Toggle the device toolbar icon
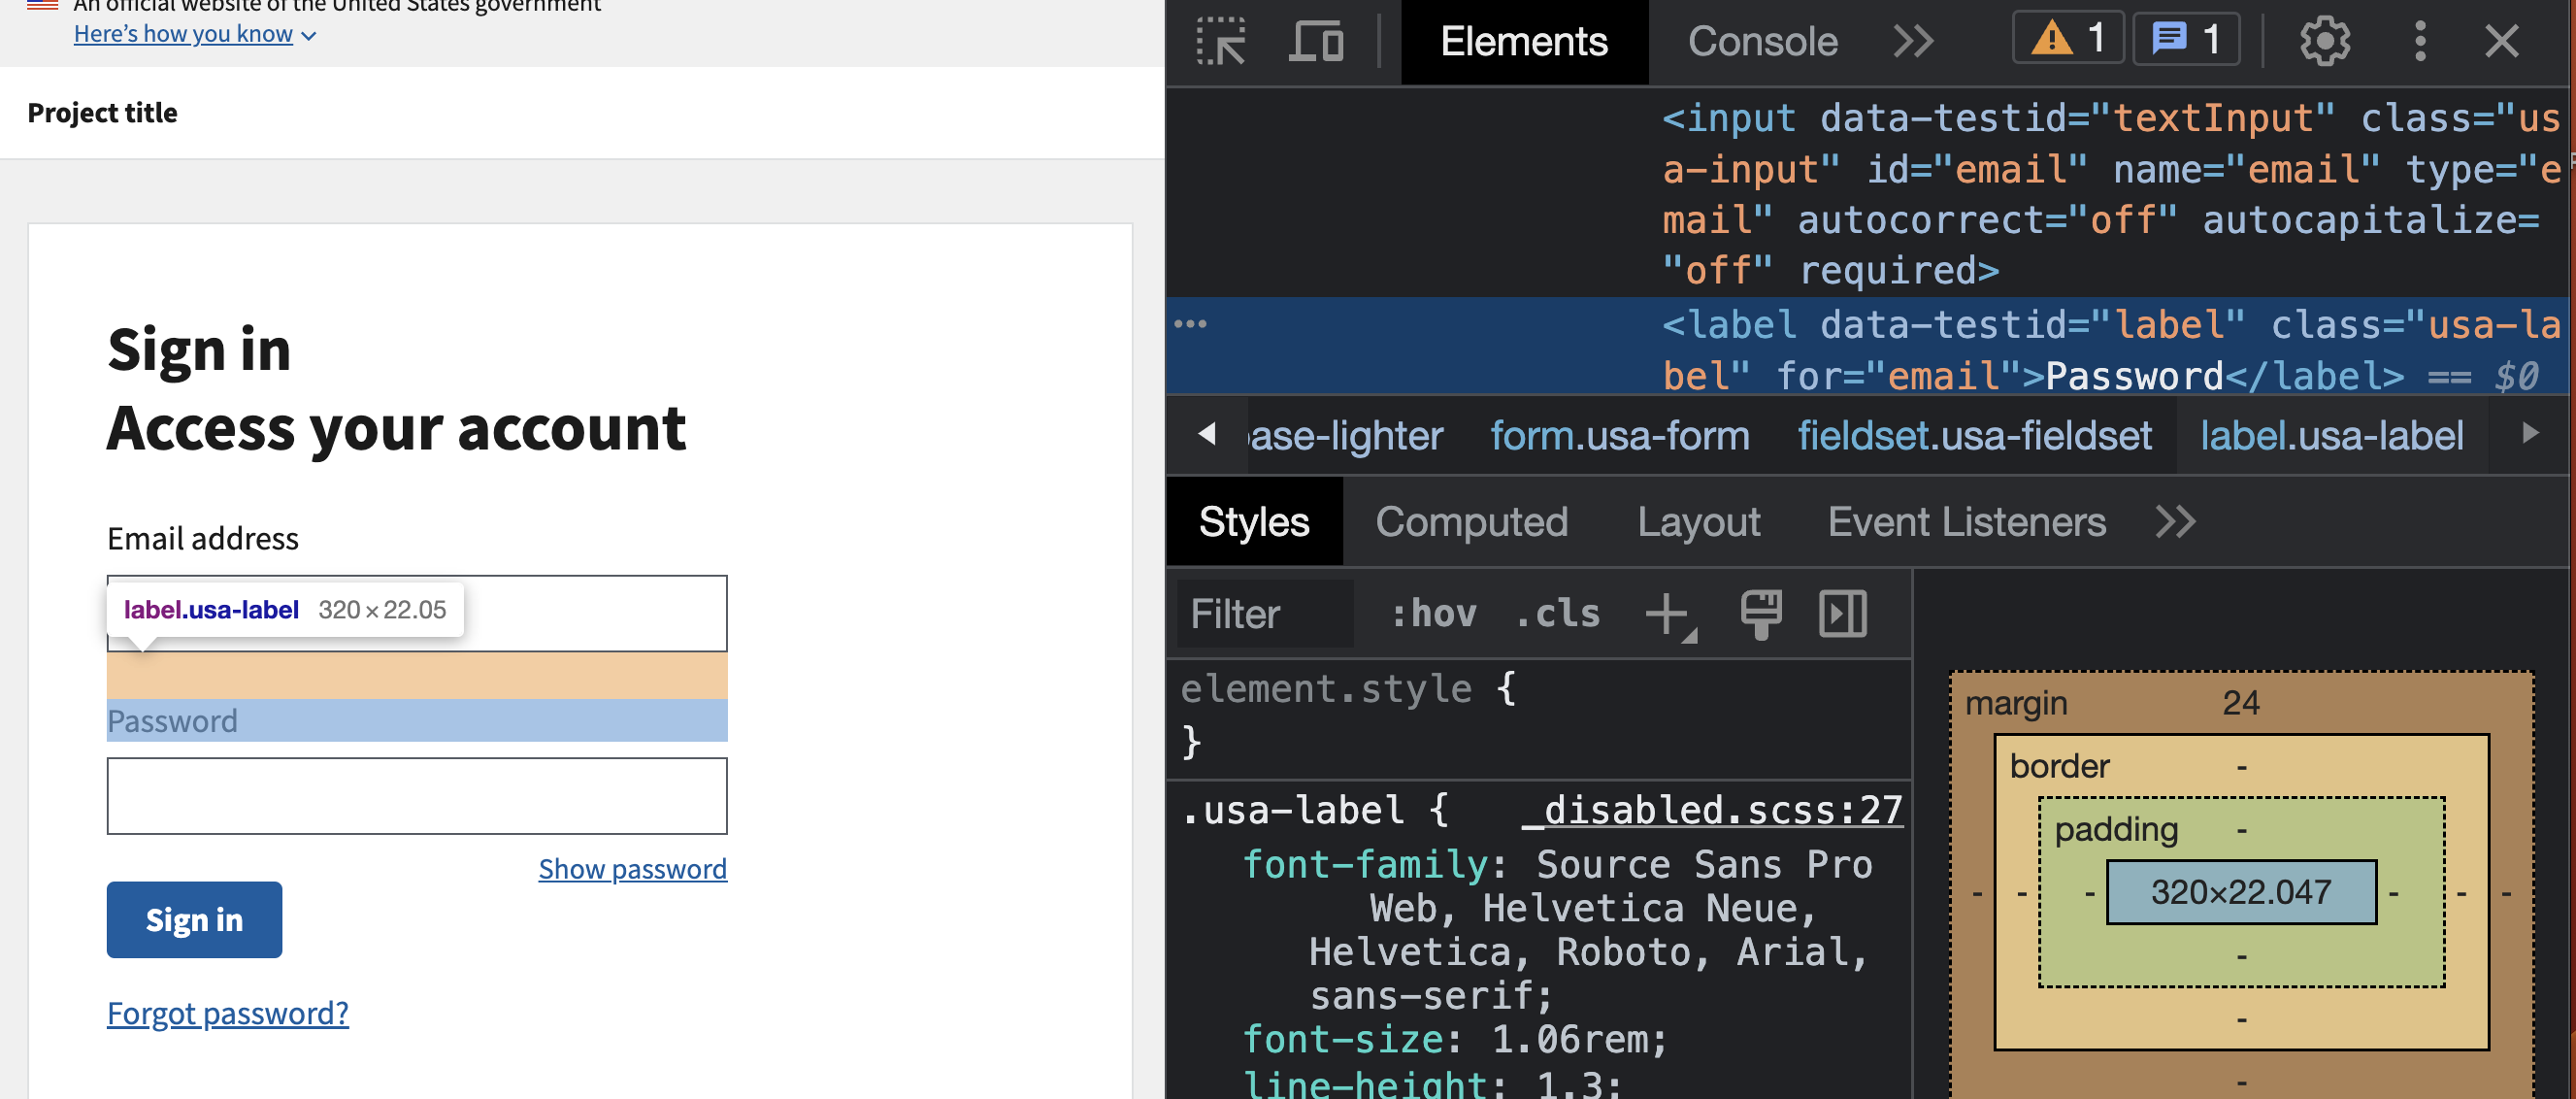The height and width of the screenshot is (1099, 2576). click(1315, 41)
